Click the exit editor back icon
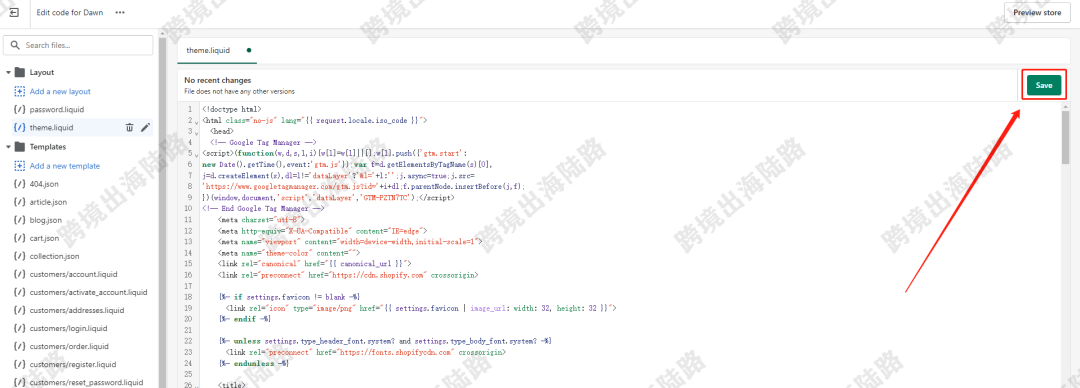This screenshot has width=1080, height=388. (x=14, y=12)
